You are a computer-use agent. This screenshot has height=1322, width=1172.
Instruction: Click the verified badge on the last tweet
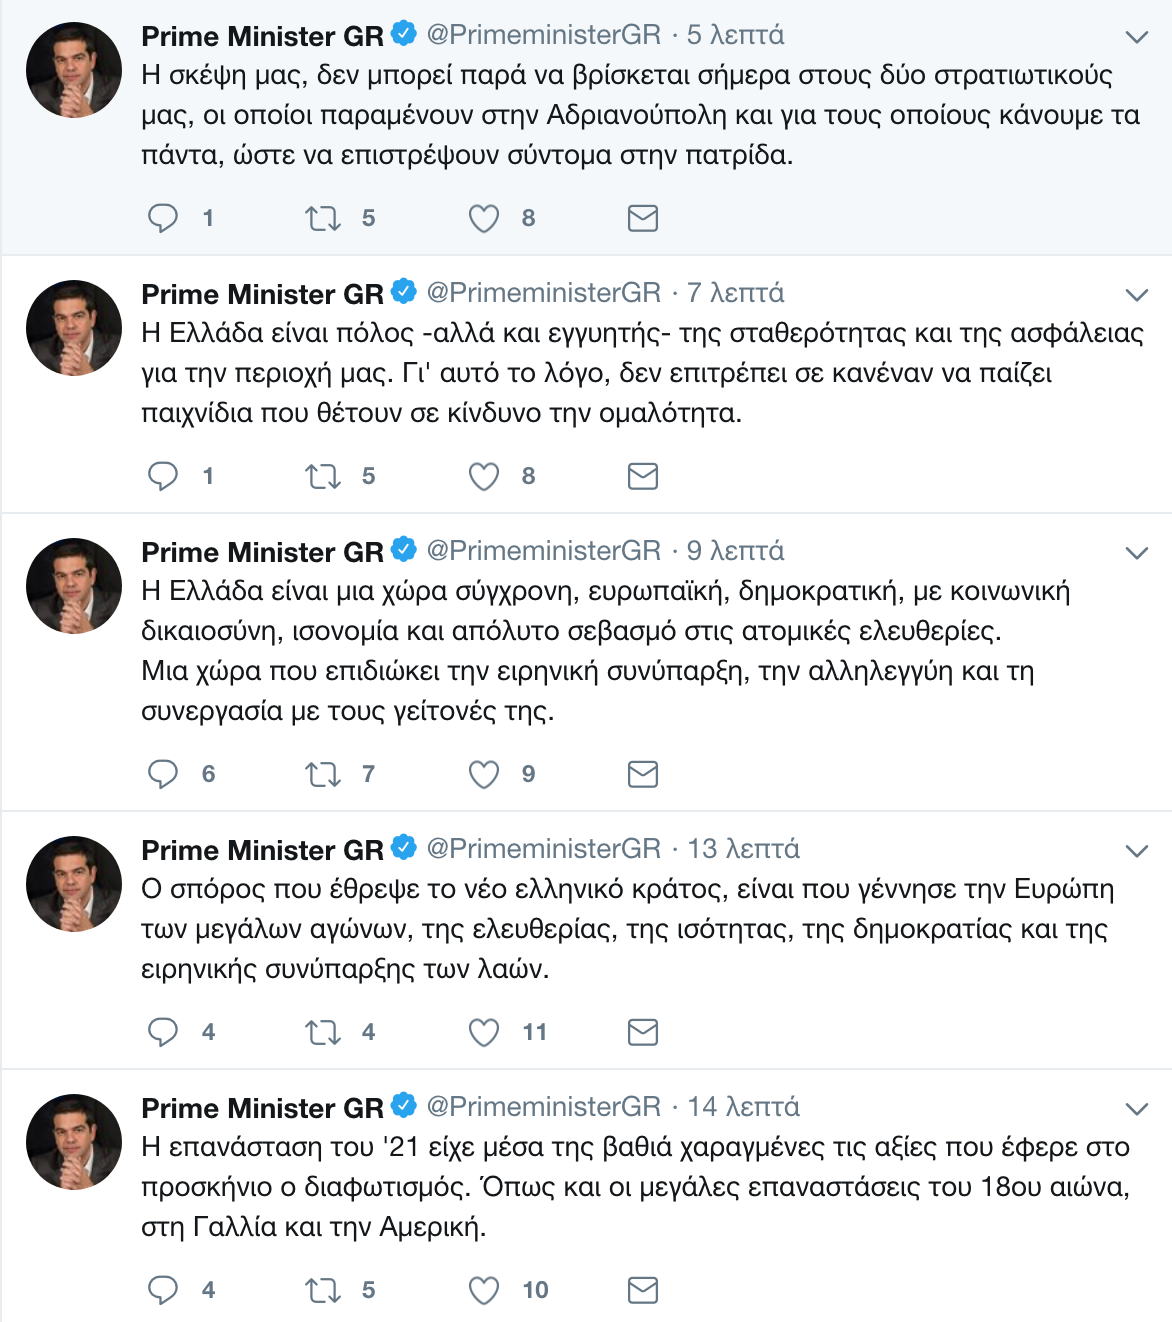coord(403,1105)
